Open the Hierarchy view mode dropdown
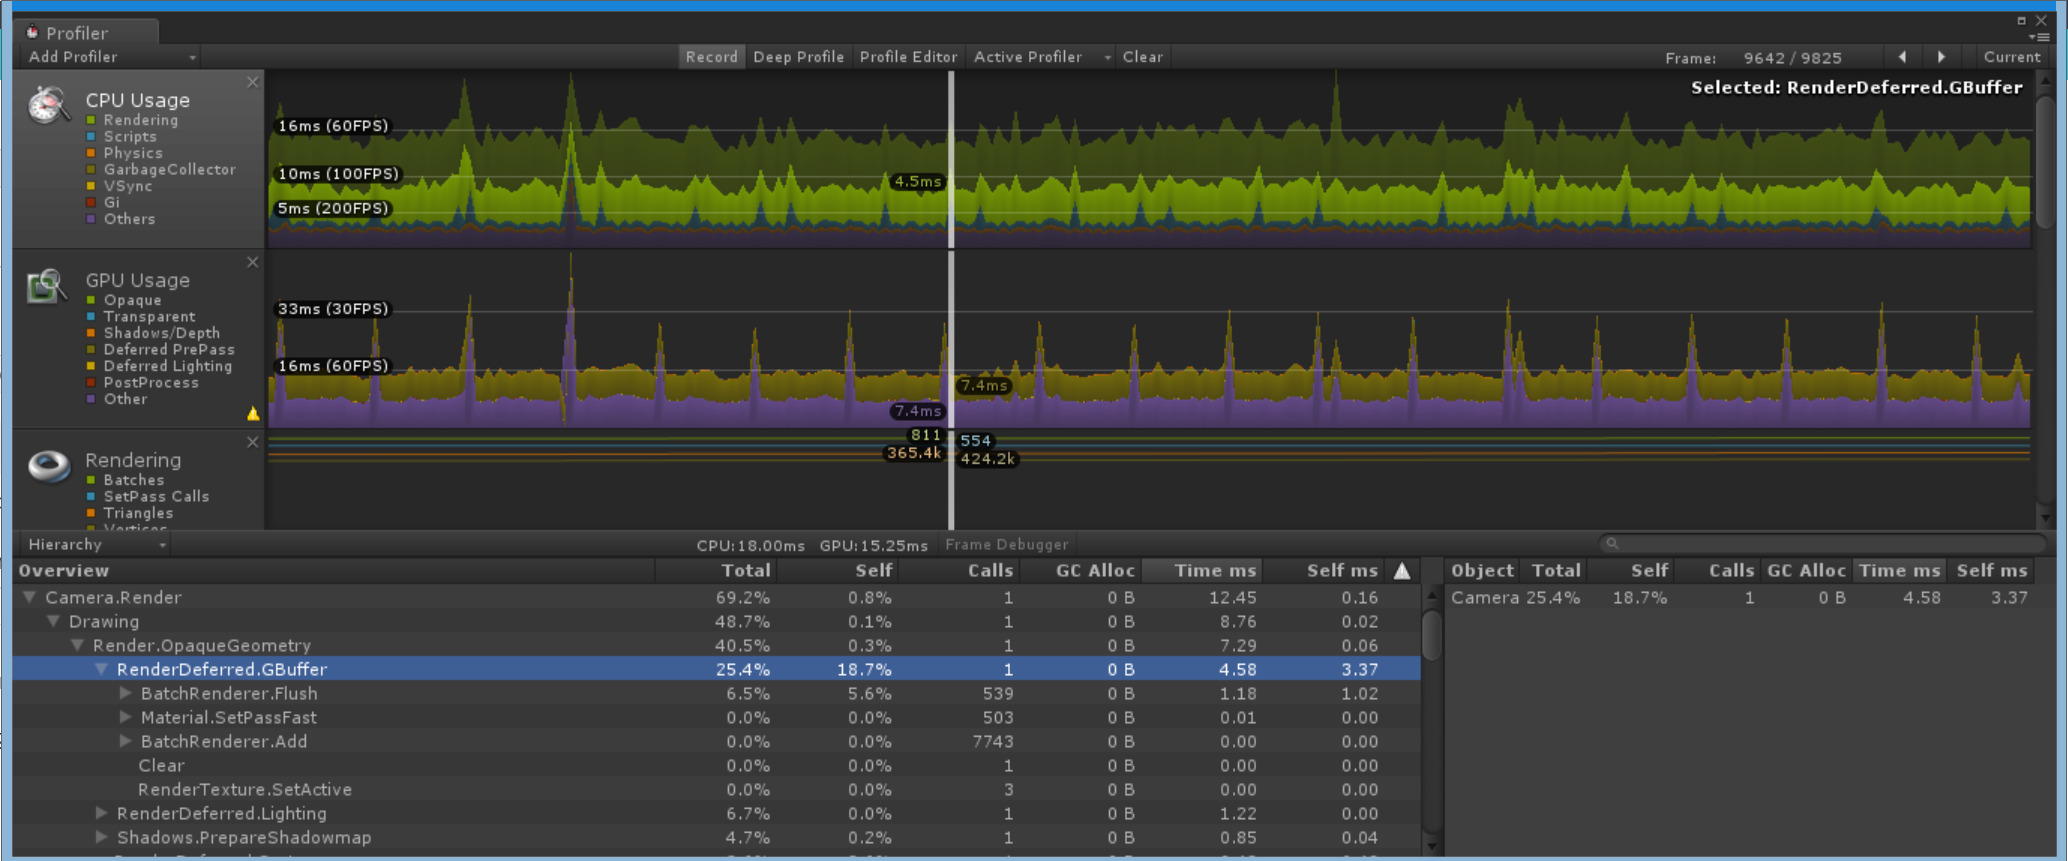Viewport: 2068px width, 861px height. 95,544
